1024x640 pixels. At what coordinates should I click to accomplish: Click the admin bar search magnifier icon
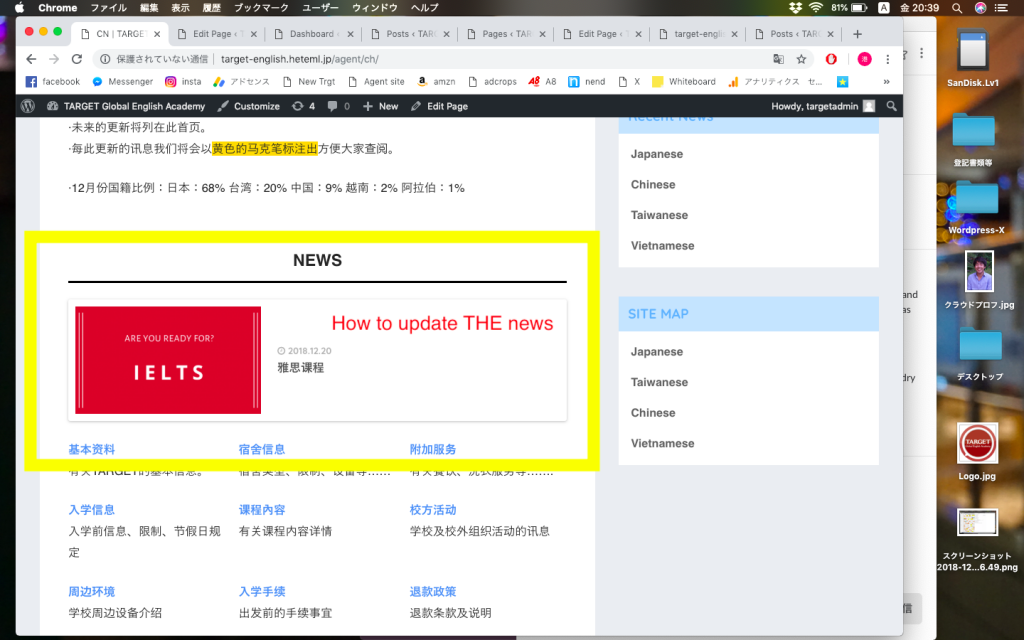(x=891, y=106)
